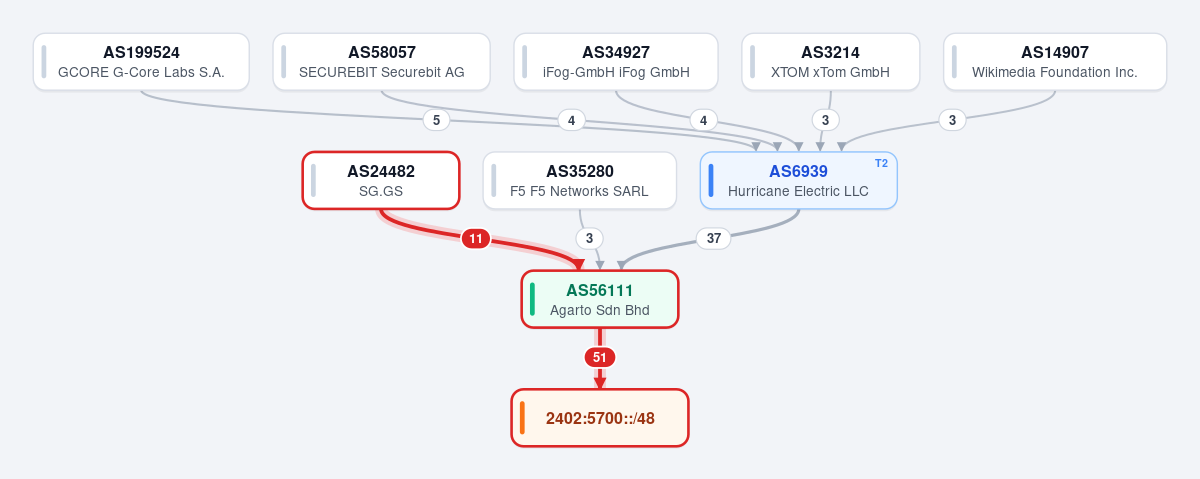Click the red 51 edge count badge
The height and width of the screenshot is (479, 1200).
click(x=600, y=357)
